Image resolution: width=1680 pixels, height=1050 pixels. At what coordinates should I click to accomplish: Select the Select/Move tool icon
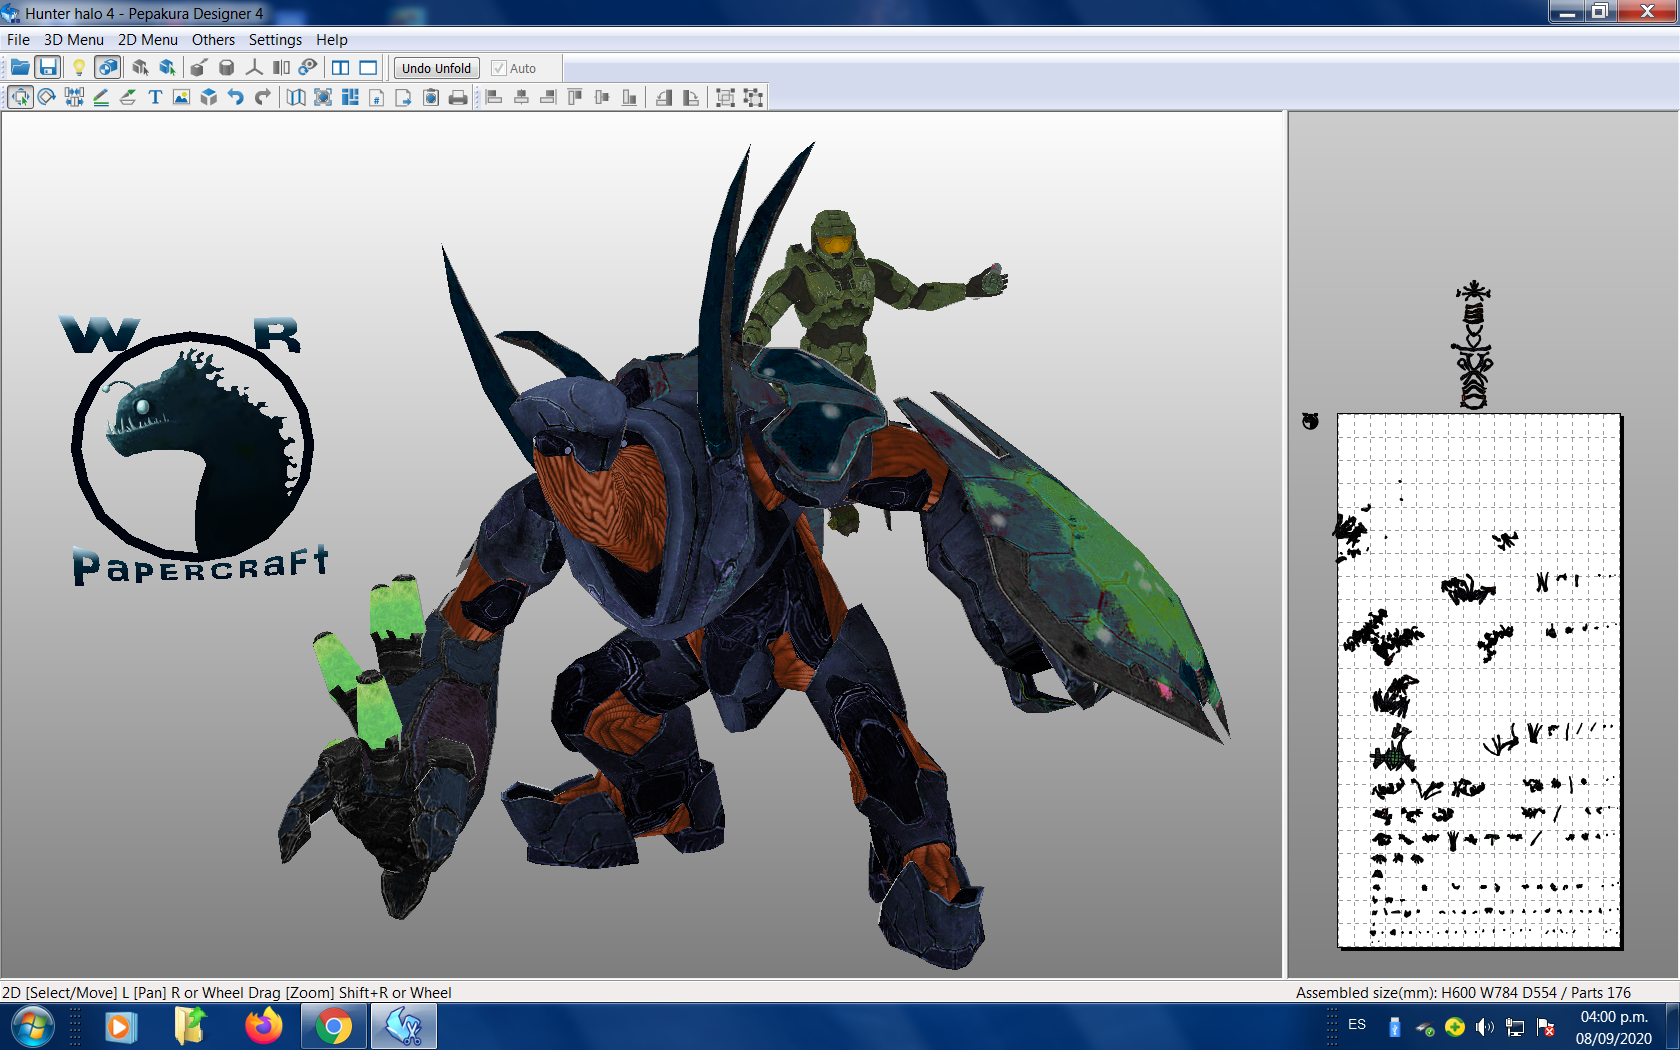coord(20,97)
